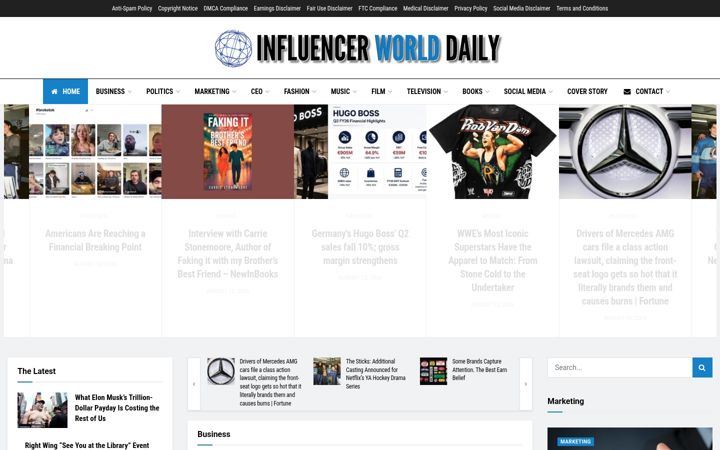Open Right Wing See You at Library headline
The image size is (720, 450).
[87, 445]
